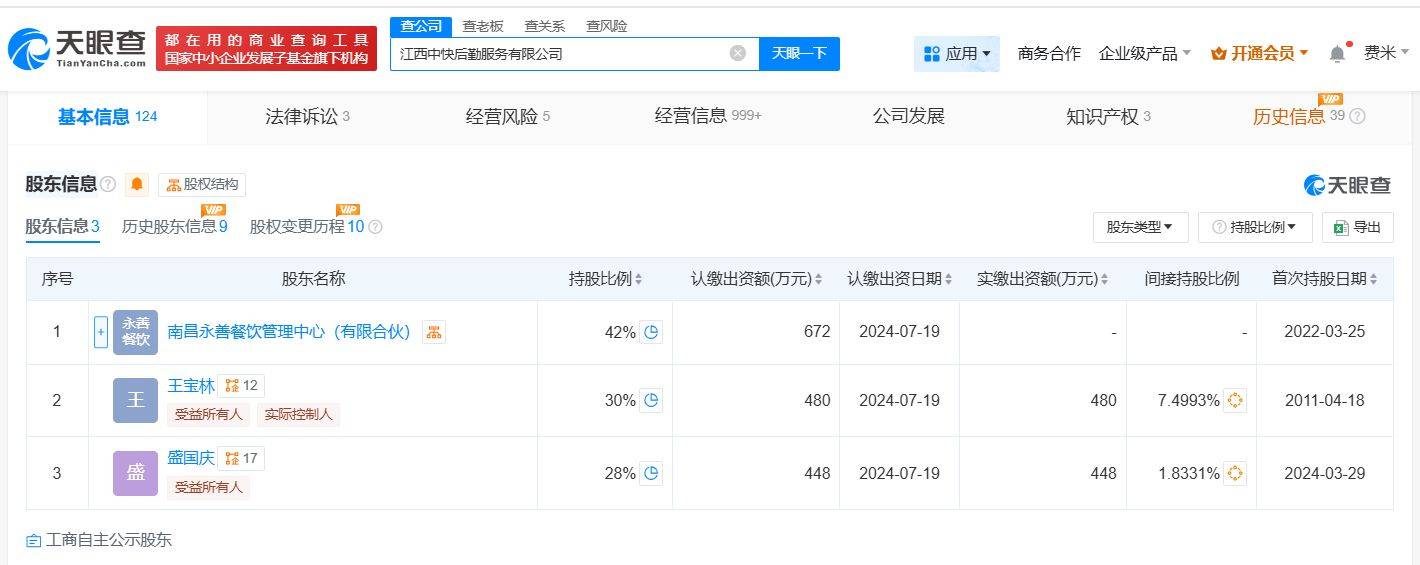Image resolution: width=1420 pixels, height=565 pixels.
Task: Switch to 查公司 search tab
Action: pos(420,26)
